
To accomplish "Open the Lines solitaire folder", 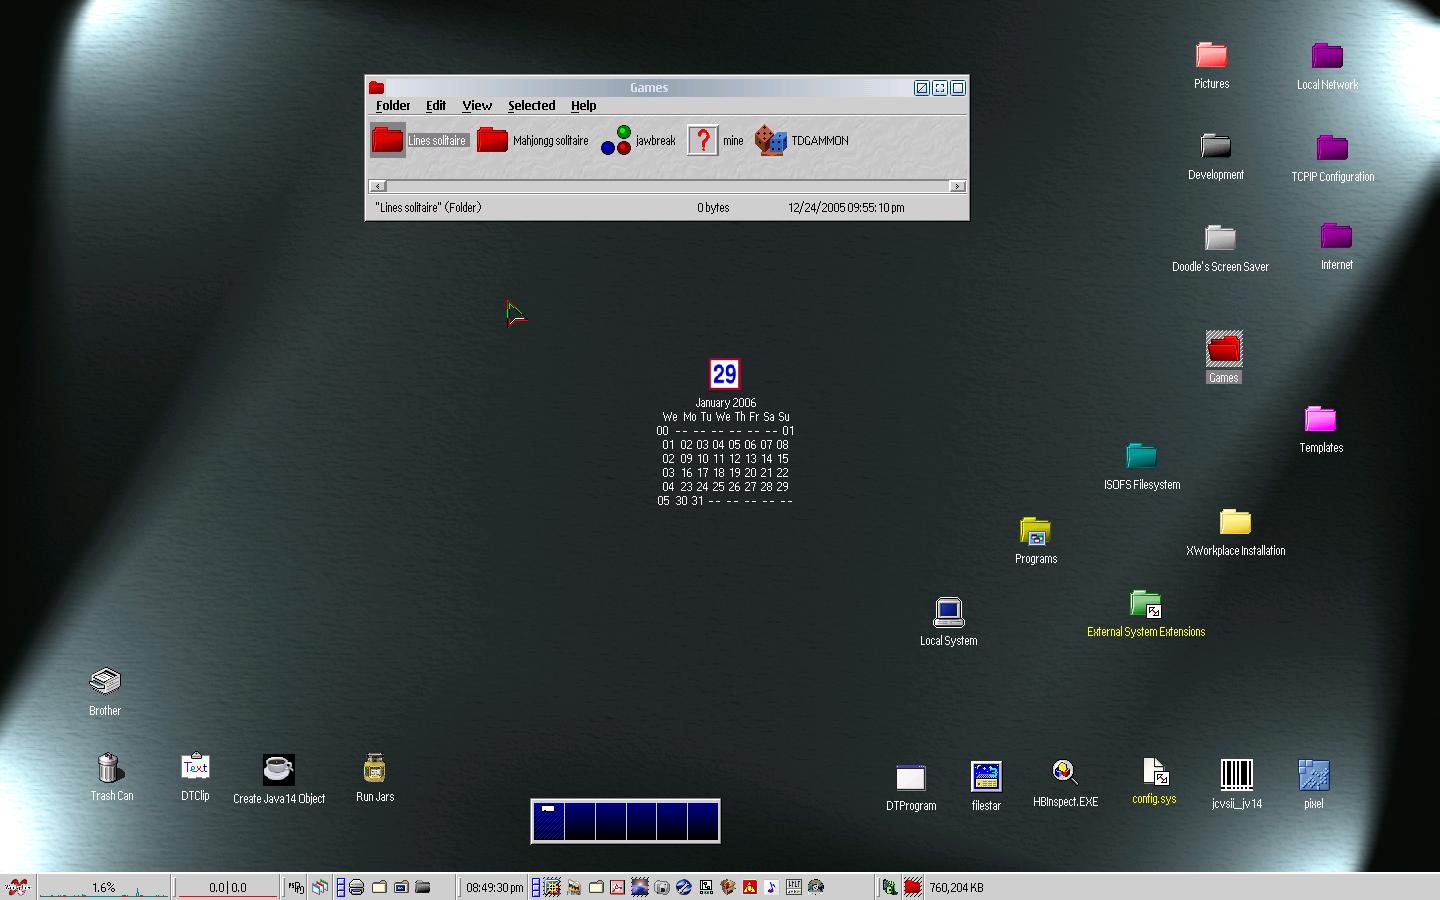I will coord(388,141).
